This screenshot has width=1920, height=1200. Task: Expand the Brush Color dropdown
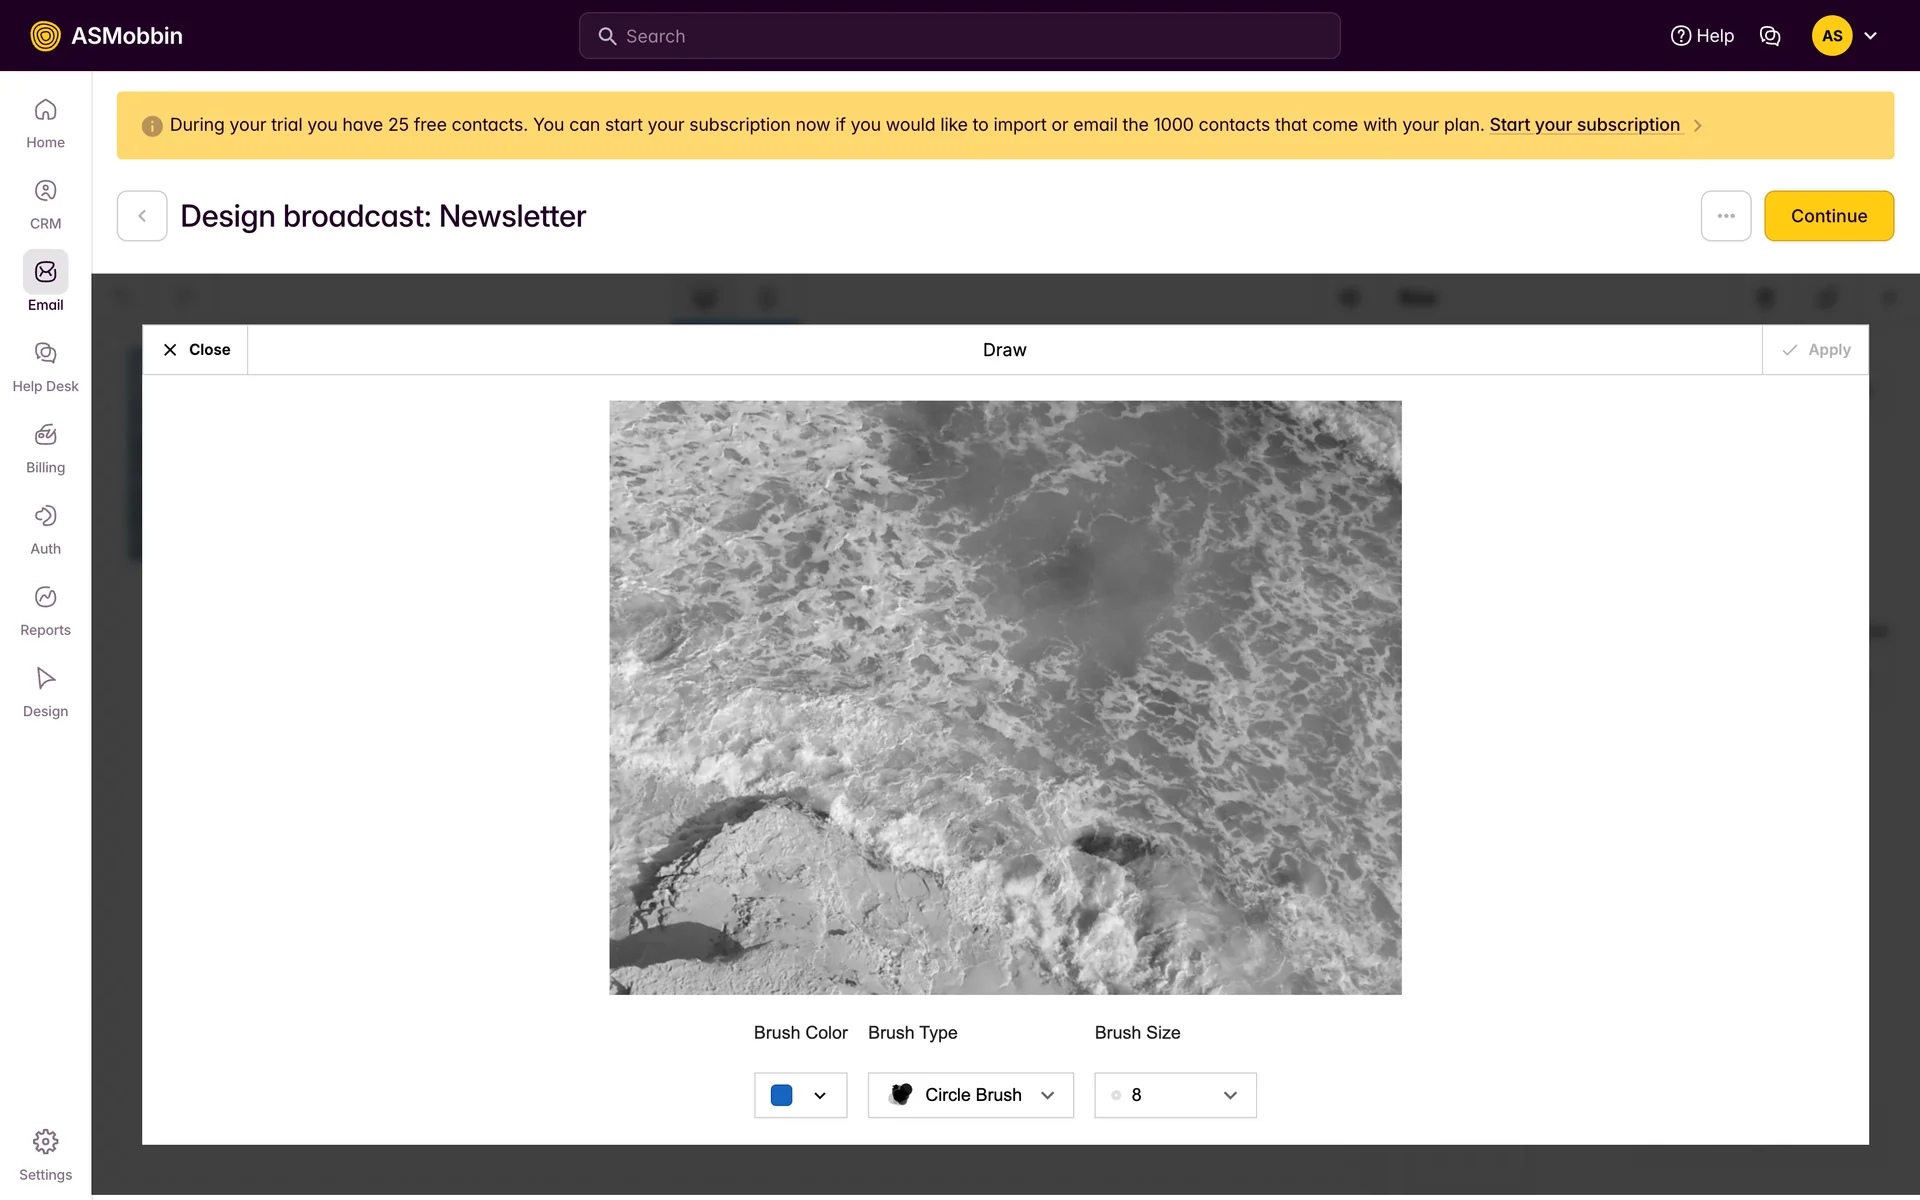click(819, 1095)
